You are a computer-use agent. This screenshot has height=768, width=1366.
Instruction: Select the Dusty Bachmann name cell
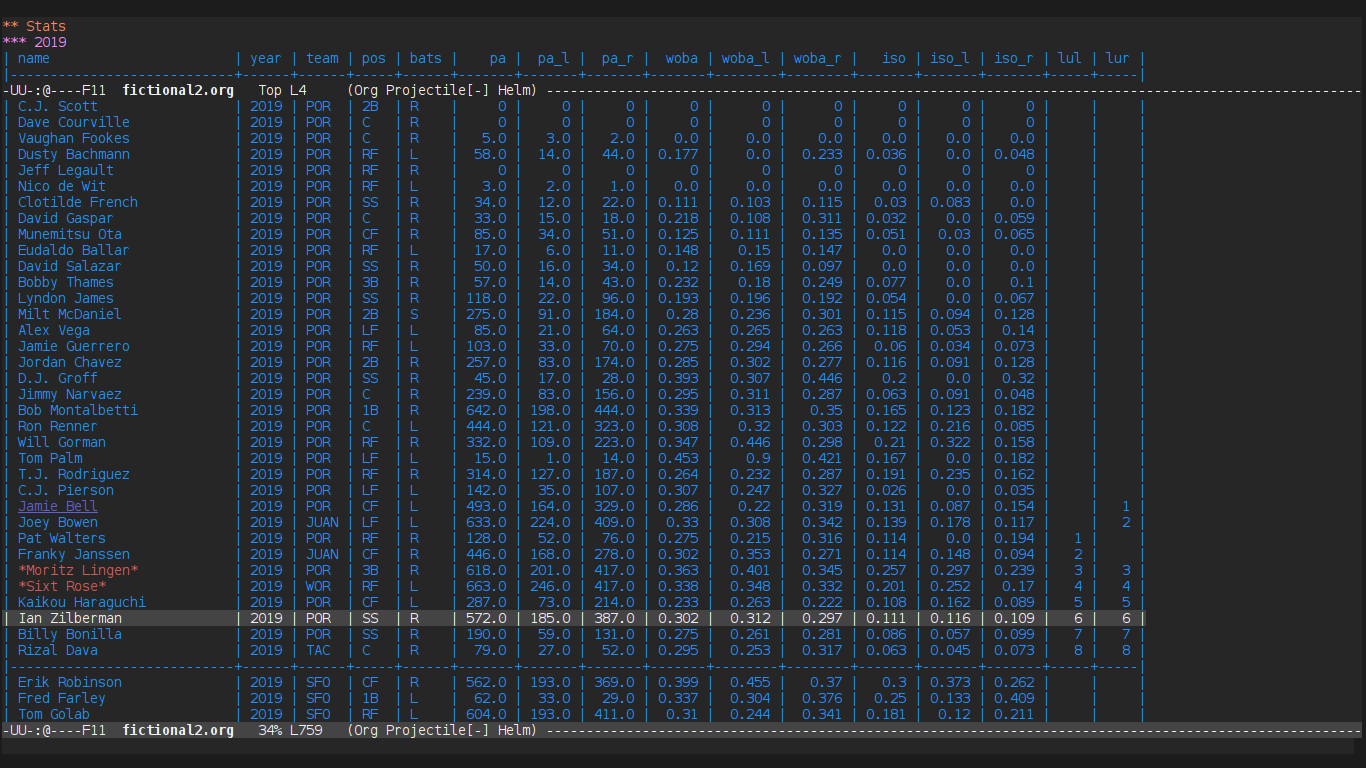tap(74, 154)
